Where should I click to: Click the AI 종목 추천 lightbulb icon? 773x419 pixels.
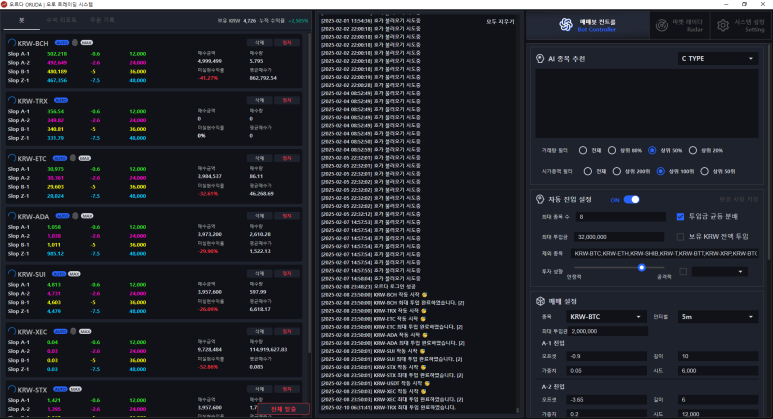click(x=540, y=59)
